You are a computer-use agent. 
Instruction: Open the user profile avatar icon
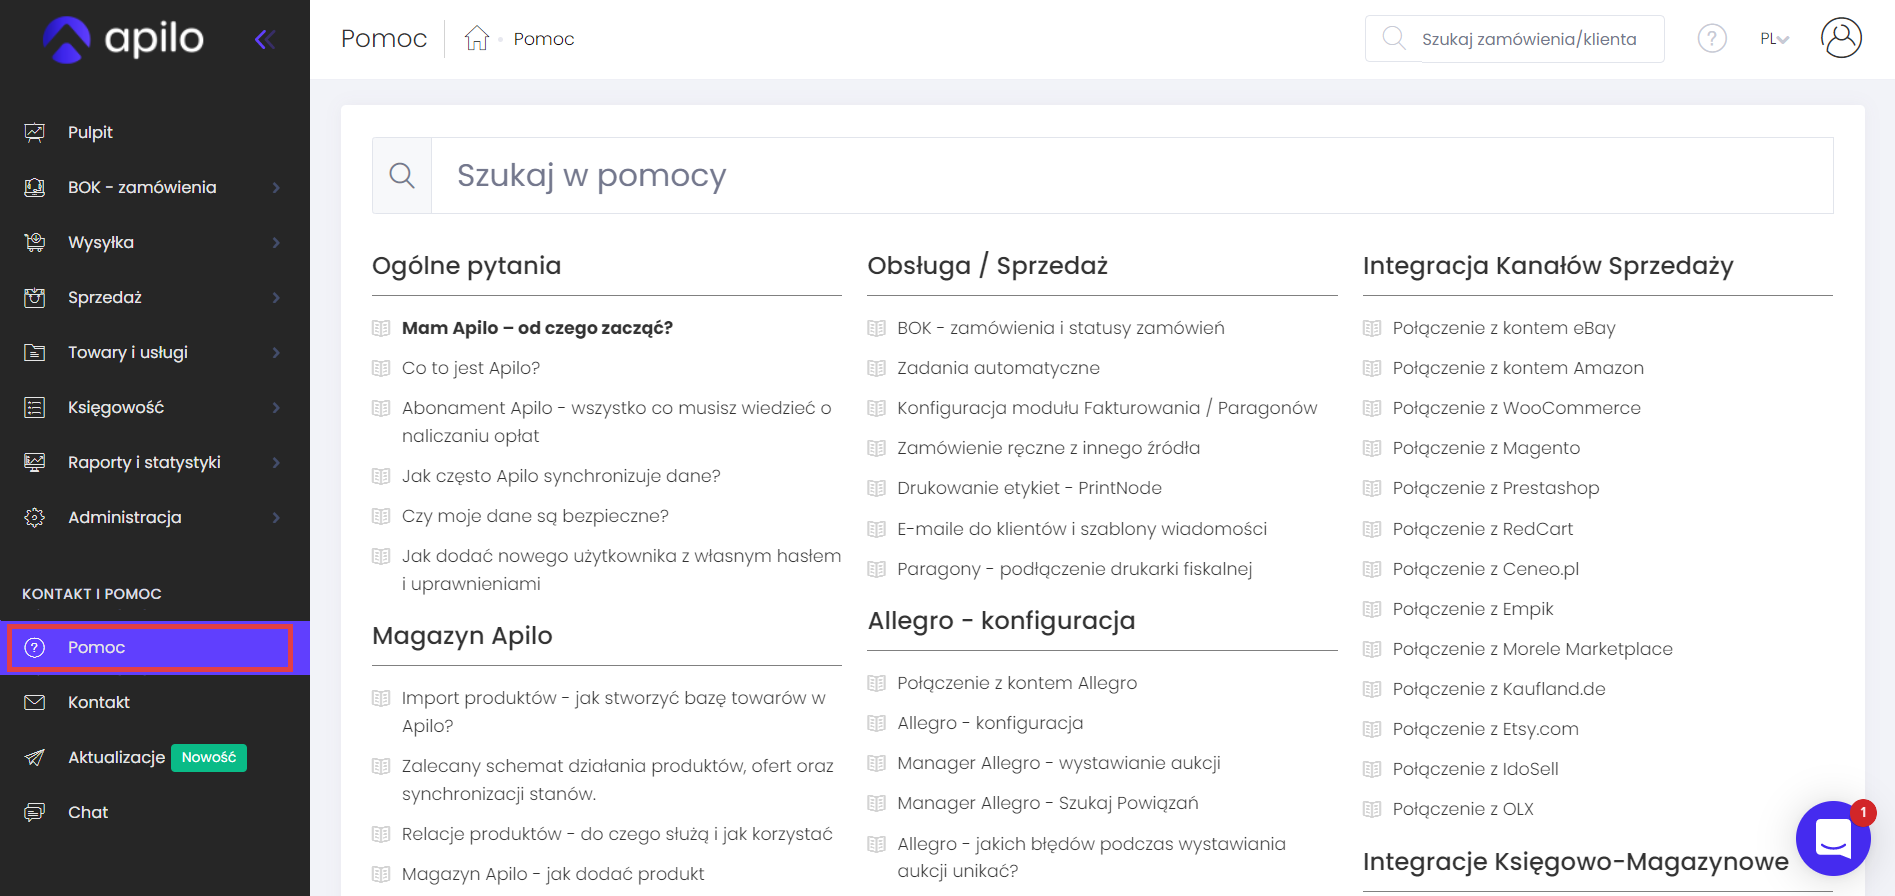click(1840, 39)
